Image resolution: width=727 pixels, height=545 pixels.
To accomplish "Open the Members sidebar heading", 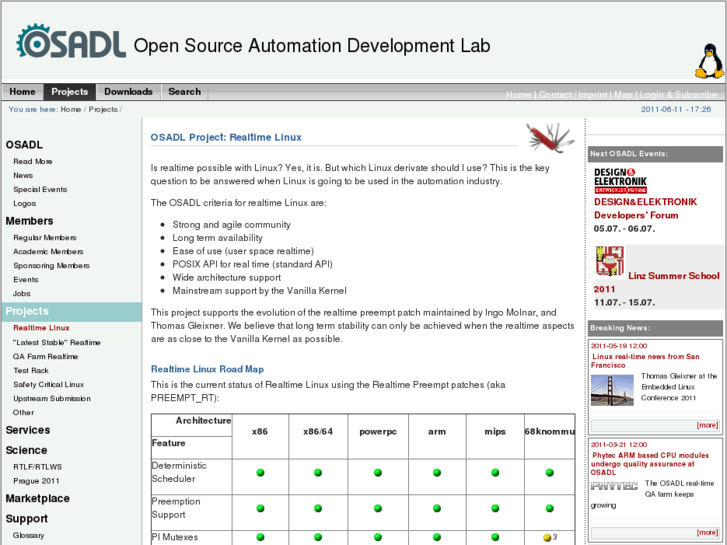I will 29,221.
